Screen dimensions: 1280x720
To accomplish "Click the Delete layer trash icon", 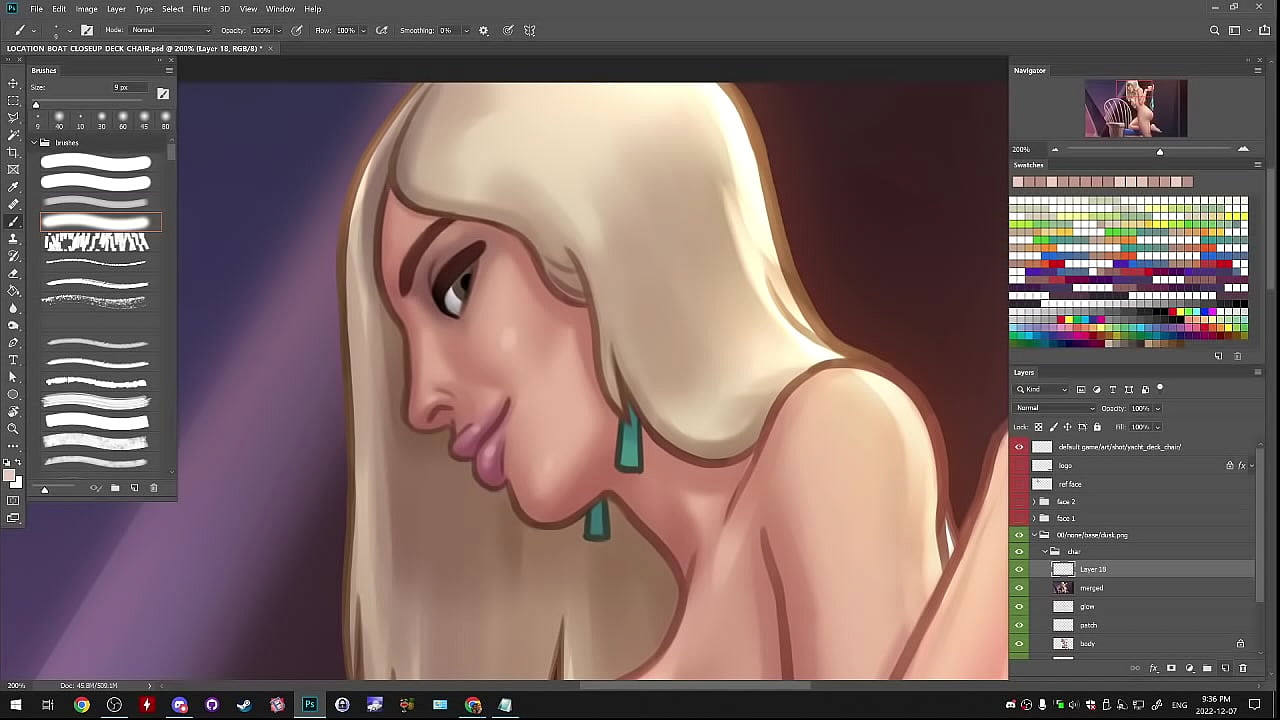I will pos(1243,668).
